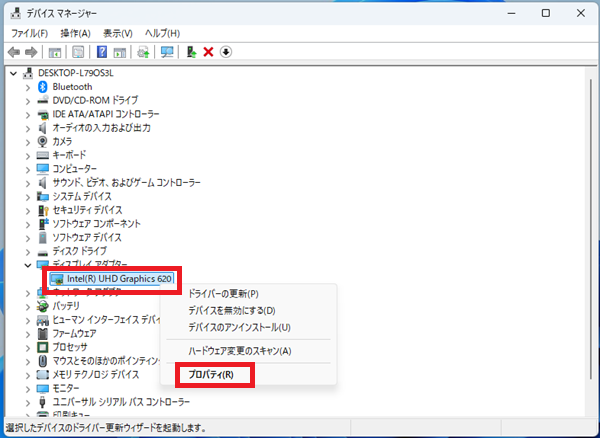Expand the ソフトウェア コンポーネント chevron
This screenshot has height=438, width=600.
(28, 224)
